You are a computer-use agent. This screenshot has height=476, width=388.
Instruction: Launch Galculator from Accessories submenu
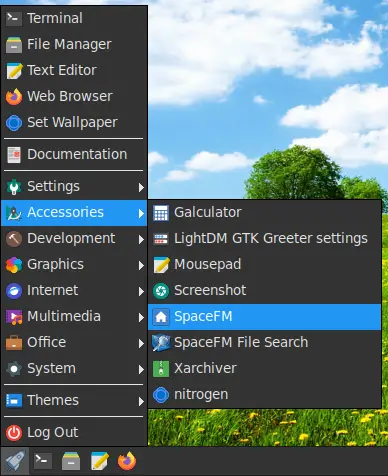click(x=264, y=213)
